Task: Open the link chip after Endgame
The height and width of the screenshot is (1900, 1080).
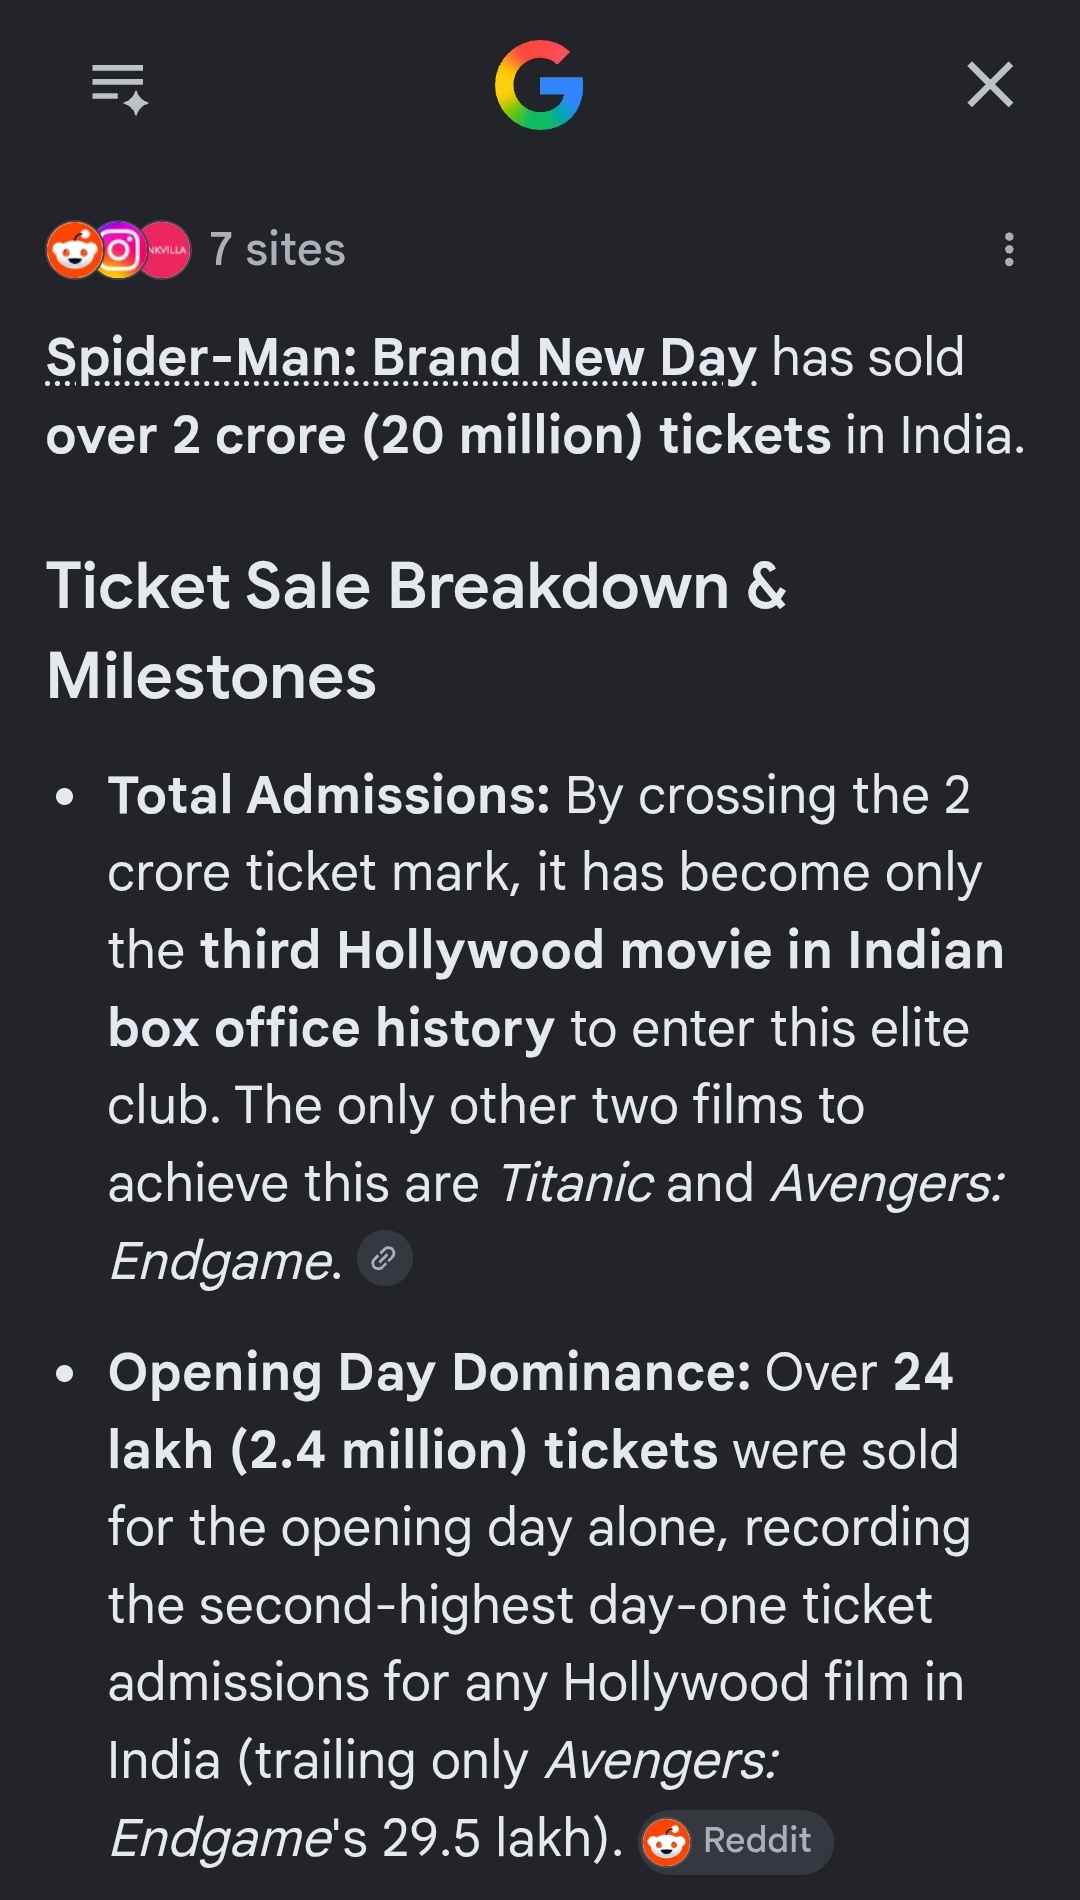Action: pyautogui.click(x=384, y=1258)
